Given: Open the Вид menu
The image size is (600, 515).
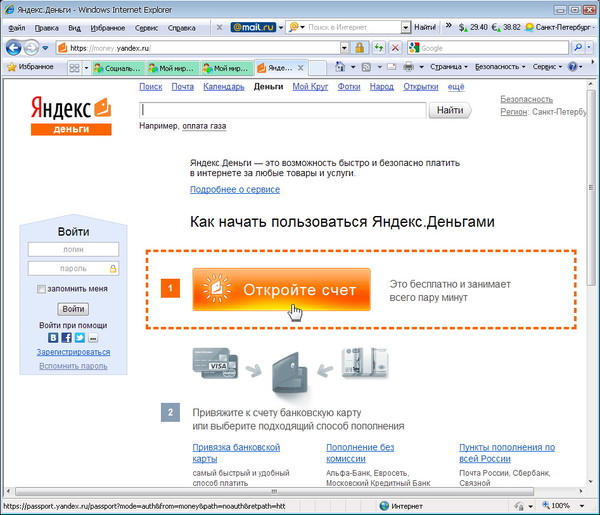Looking at the screenshot, I should tap(74, 28).
